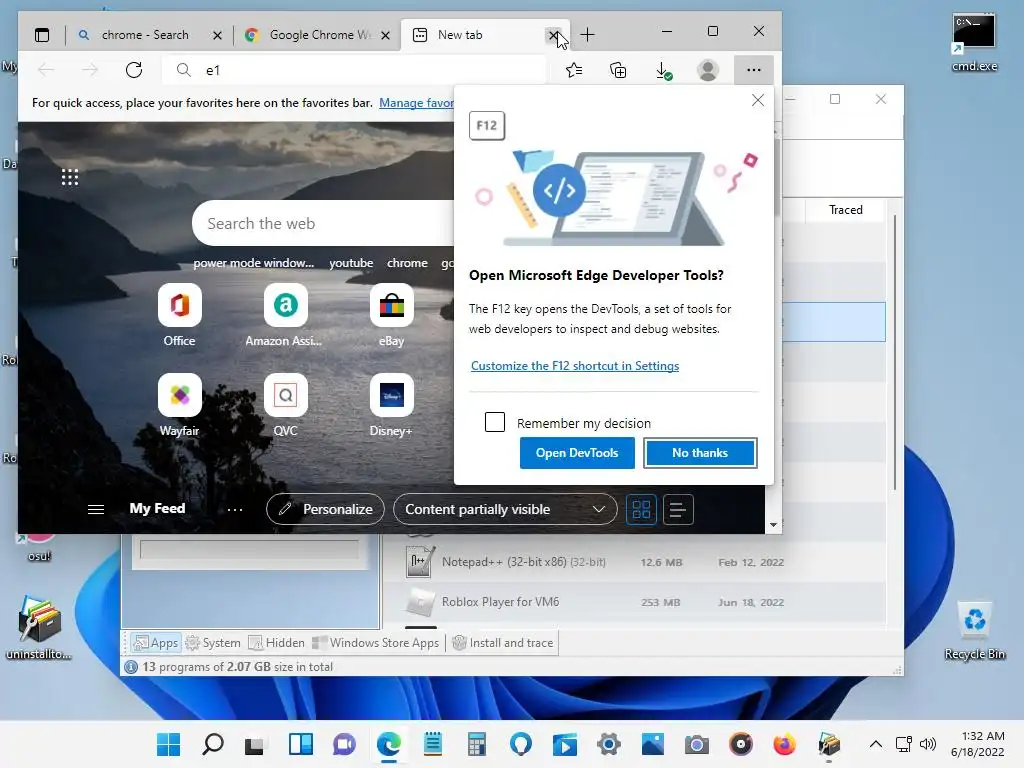Open Firefox from the taskbar
The width and height of the screenshot is (1024, 768).
pyautogui.click(x=784, y=744)
